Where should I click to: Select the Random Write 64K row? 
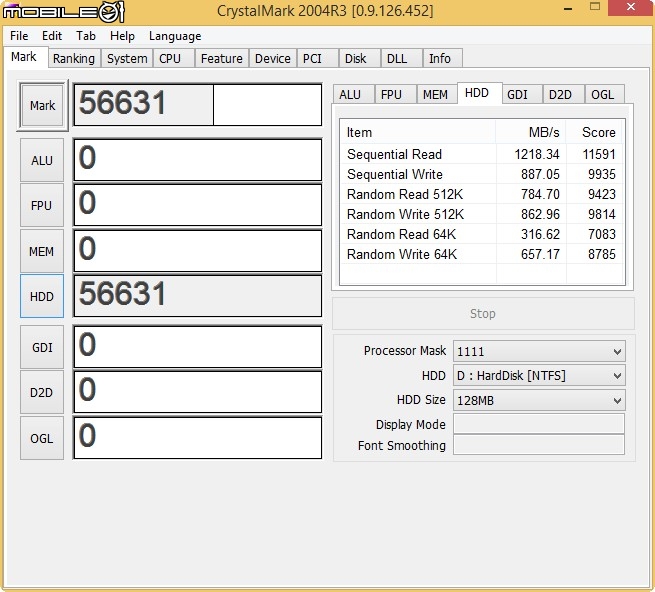(482, 254)
